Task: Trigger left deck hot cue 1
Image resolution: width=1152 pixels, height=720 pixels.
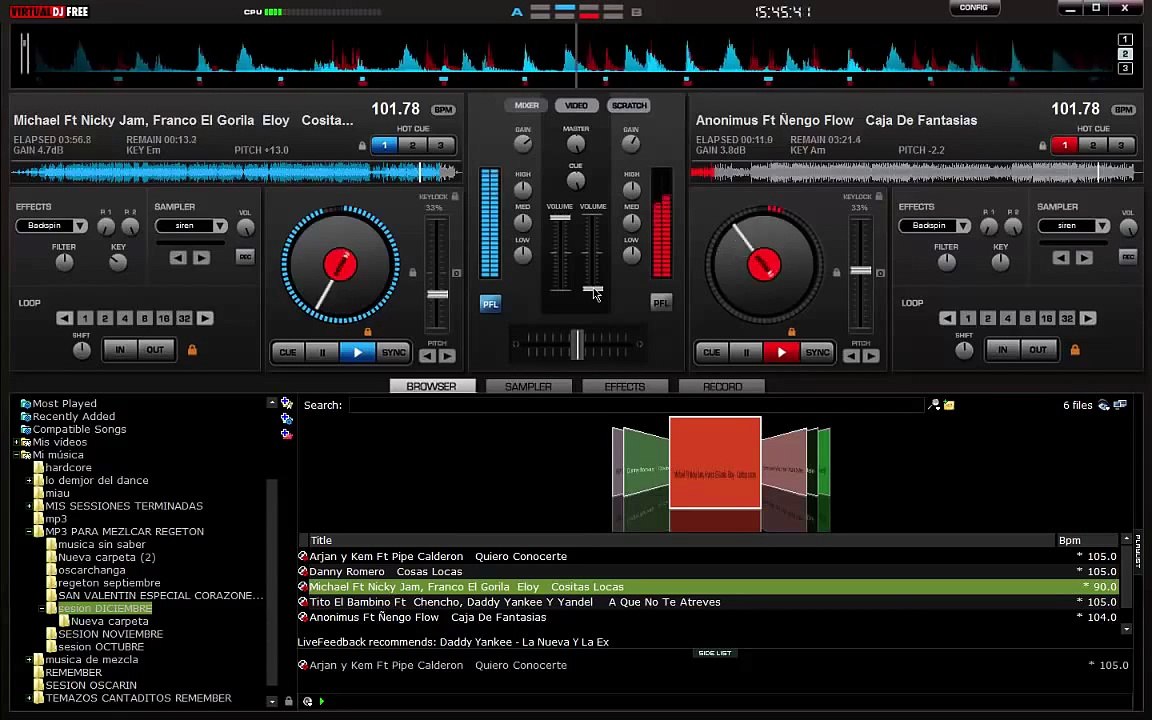Action: pos(384,145)
